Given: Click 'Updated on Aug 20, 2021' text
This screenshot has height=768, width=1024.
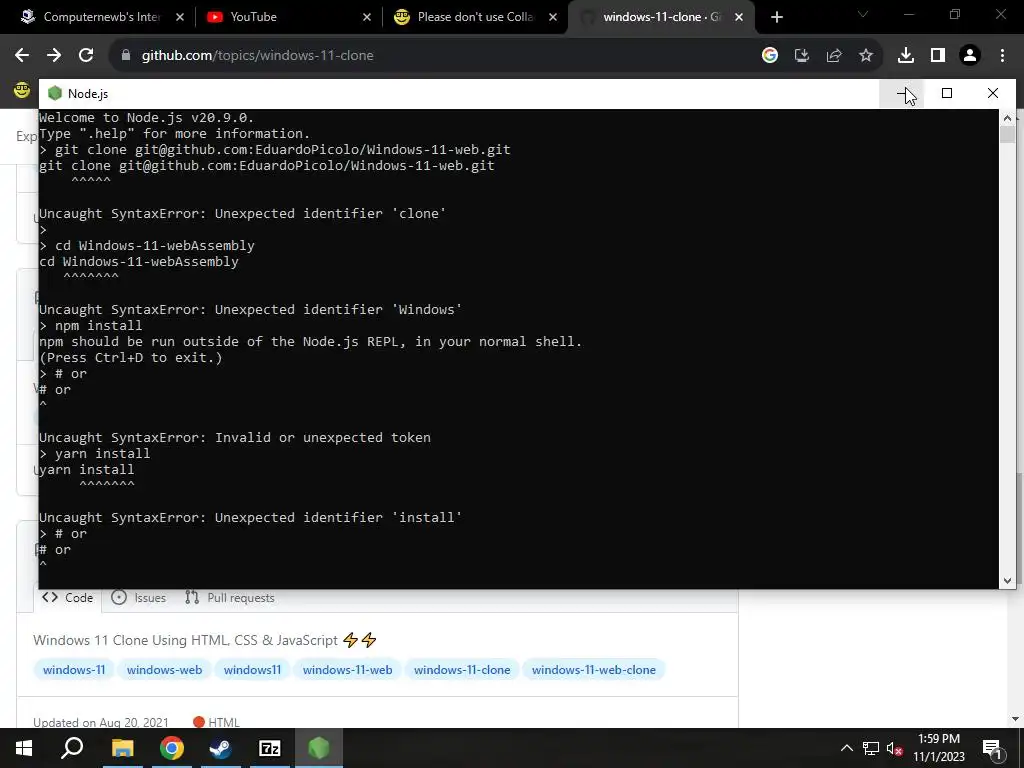Looking at the screenshot, I should tap(101, 722).
